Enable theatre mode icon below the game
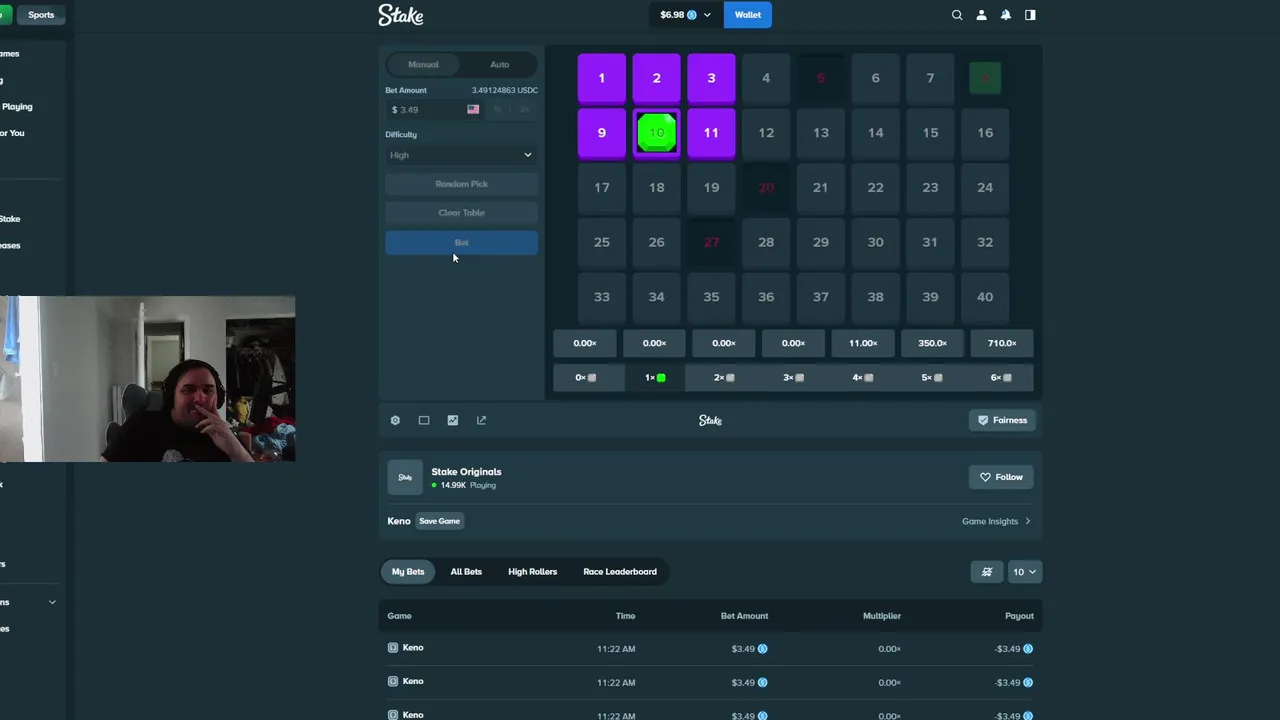 point(424,421)
